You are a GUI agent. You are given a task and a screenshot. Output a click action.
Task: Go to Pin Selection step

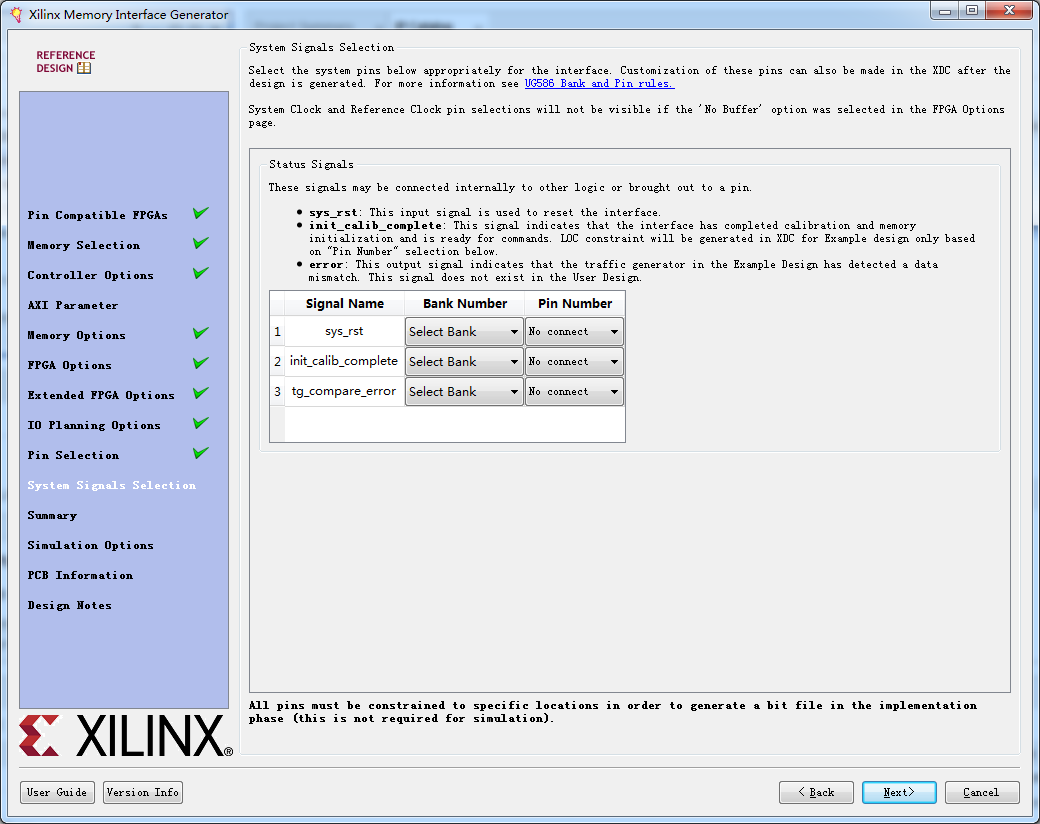coord(73,455)
